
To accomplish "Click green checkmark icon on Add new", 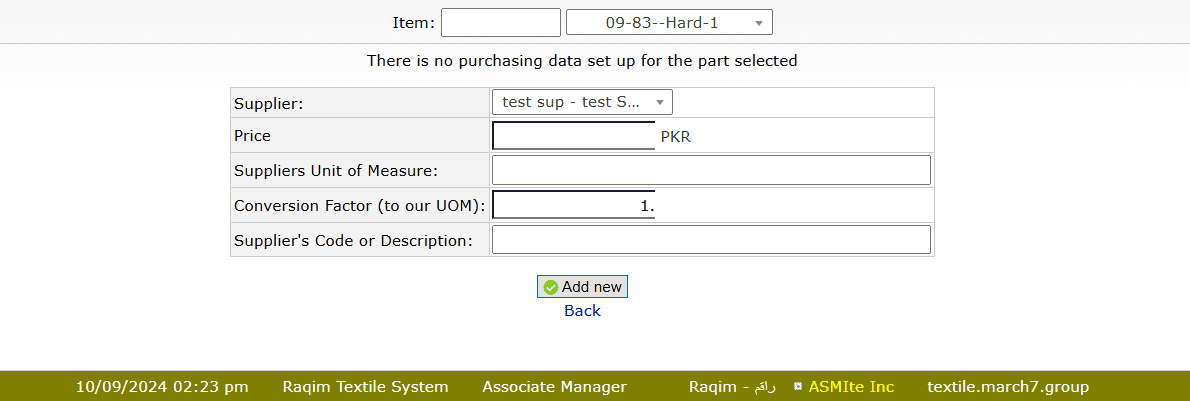I will [550, 287].
